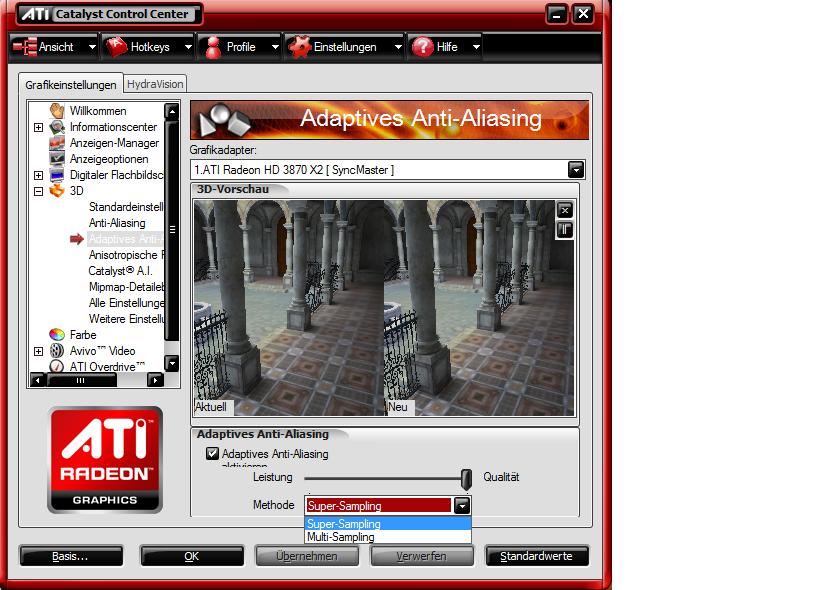Click the Digitaler Flachbildschirm monitor icon

point(57,175)
